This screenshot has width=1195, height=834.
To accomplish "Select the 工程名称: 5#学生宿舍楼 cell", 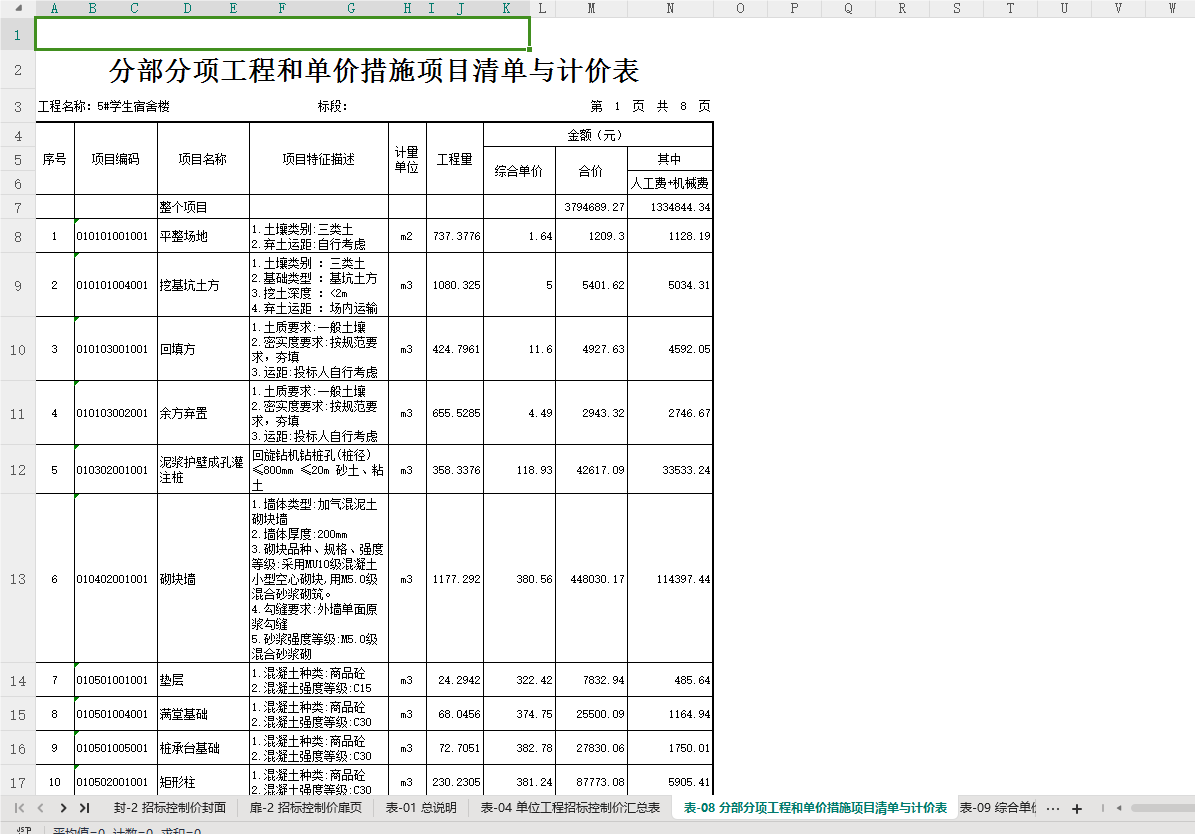I will [x=104, y=107].
